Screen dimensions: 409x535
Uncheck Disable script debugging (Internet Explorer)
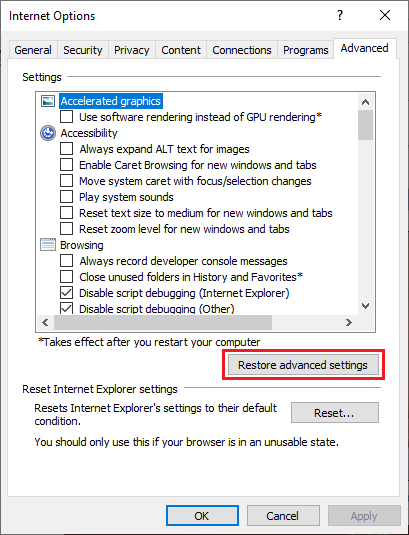[x=67, y=293]
